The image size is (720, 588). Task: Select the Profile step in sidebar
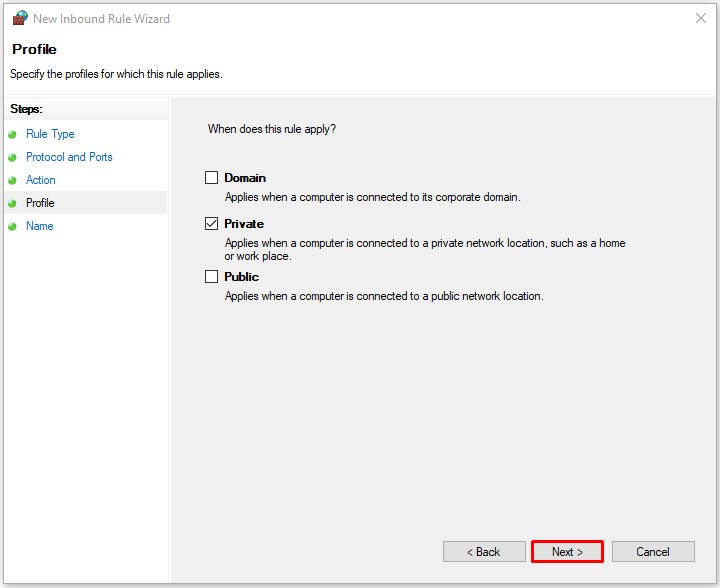pyautogui.click(x=40, y=203)
